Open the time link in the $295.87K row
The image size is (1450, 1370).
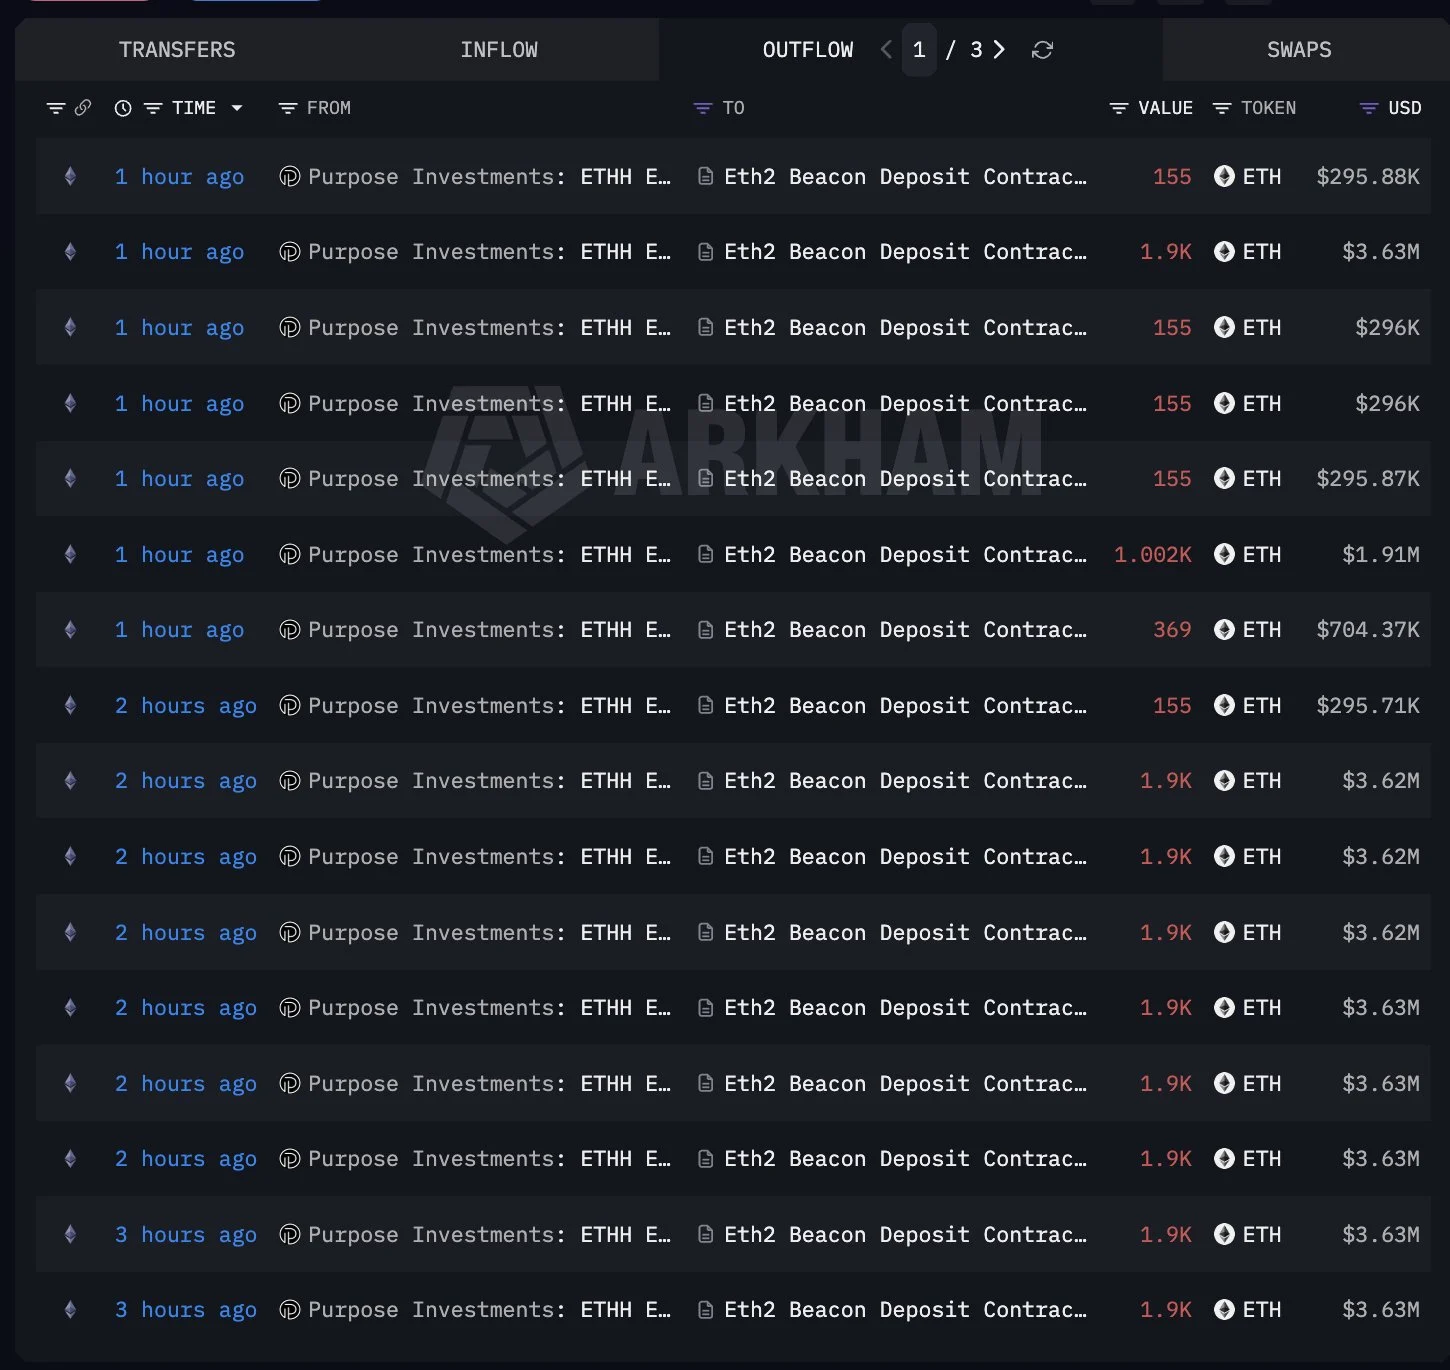coord(179,479)
